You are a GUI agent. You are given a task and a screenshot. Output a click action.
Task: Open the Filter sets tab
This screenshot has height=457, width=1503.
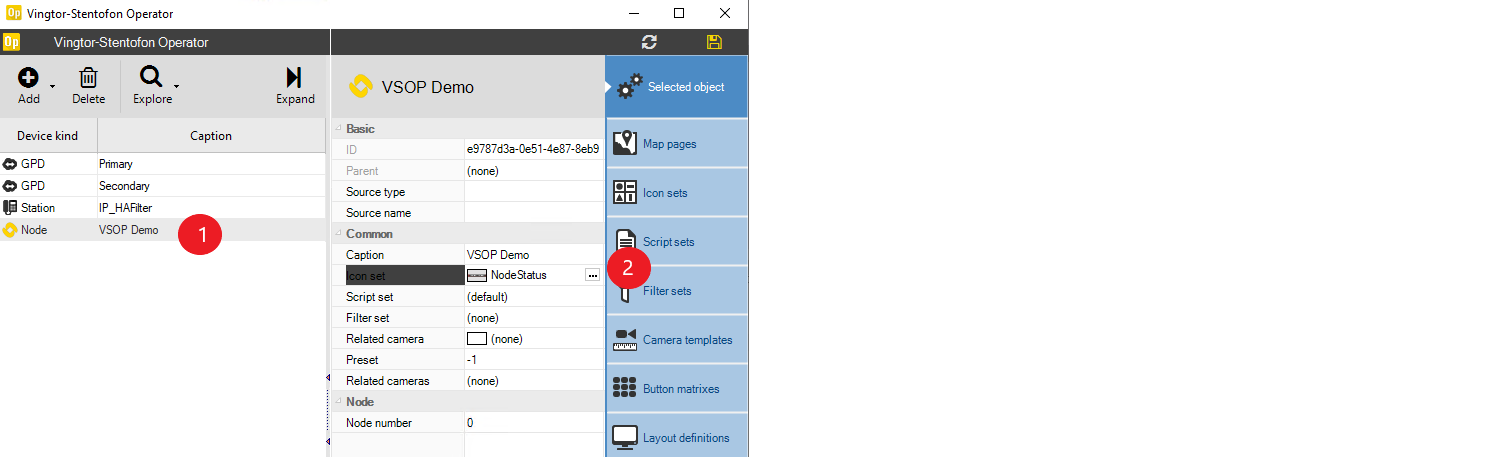click(x=677, y=291)
